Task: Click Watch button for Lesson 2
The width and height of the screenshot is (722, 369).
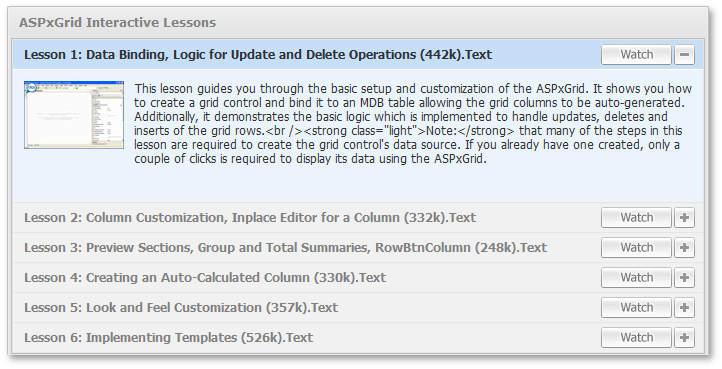Action: point(636,217)
